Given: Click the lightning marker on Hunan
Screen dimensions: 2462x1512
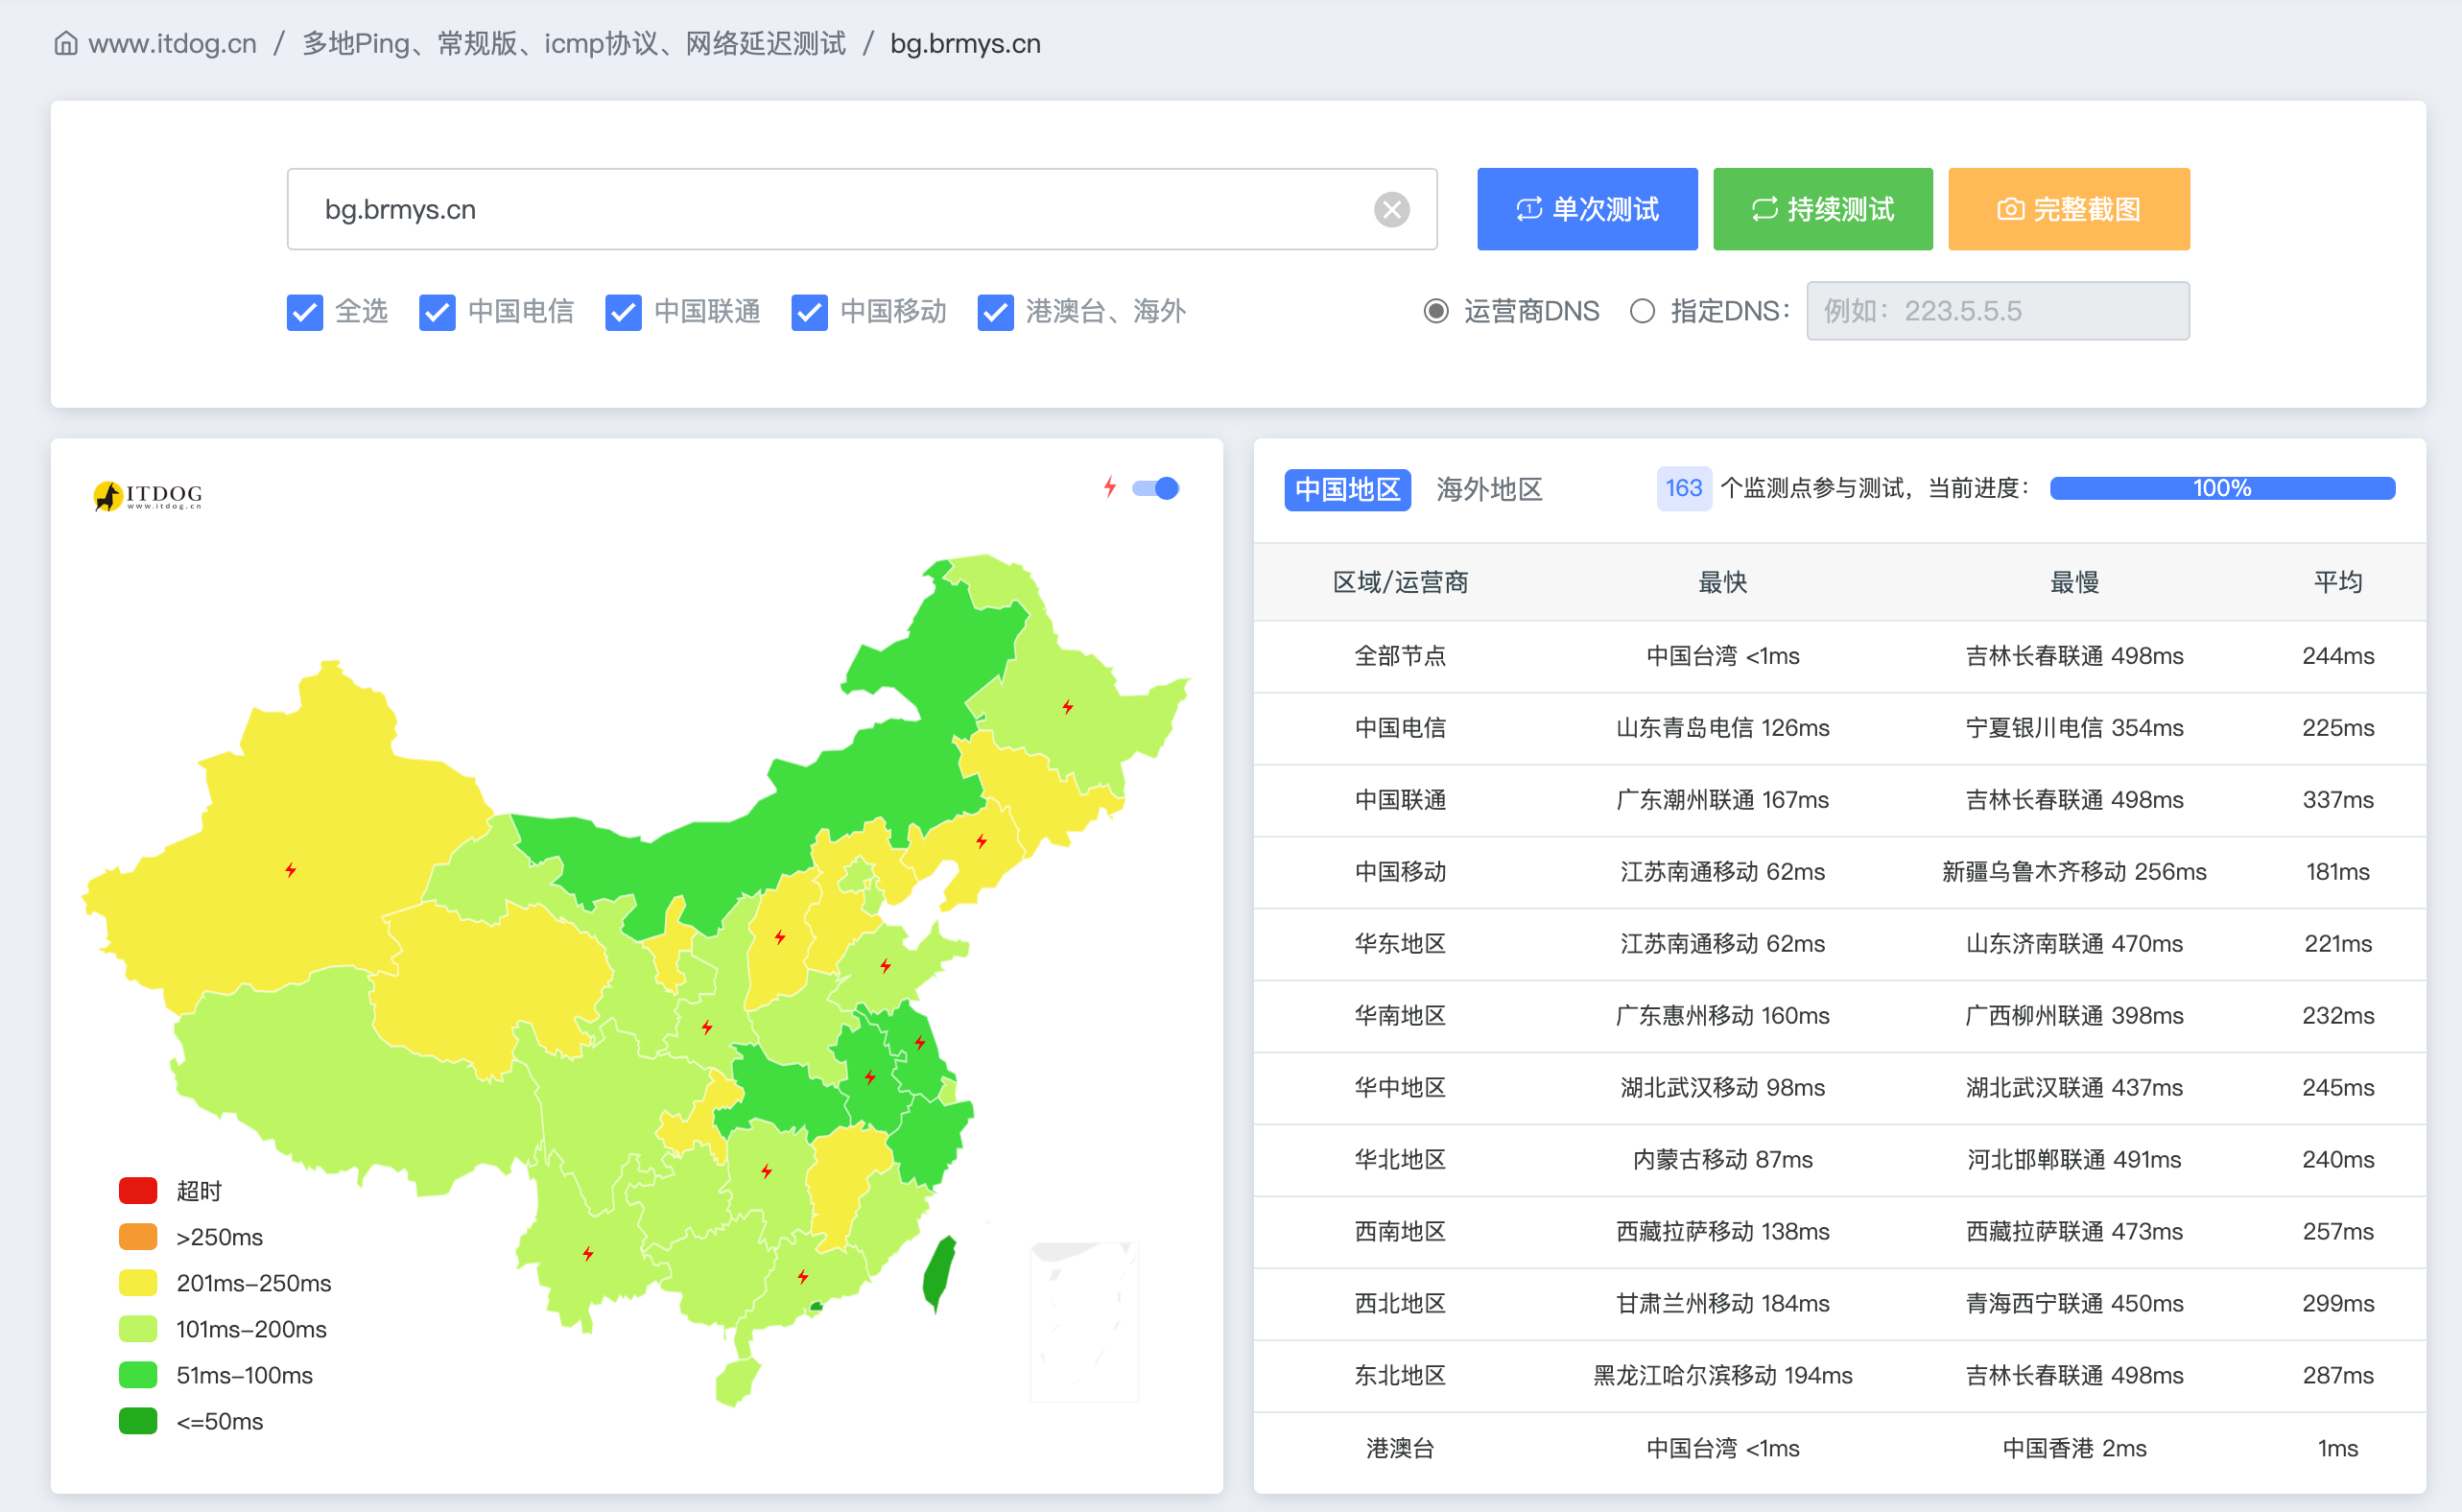Looking at the screenshot, I should [766, 1171].
